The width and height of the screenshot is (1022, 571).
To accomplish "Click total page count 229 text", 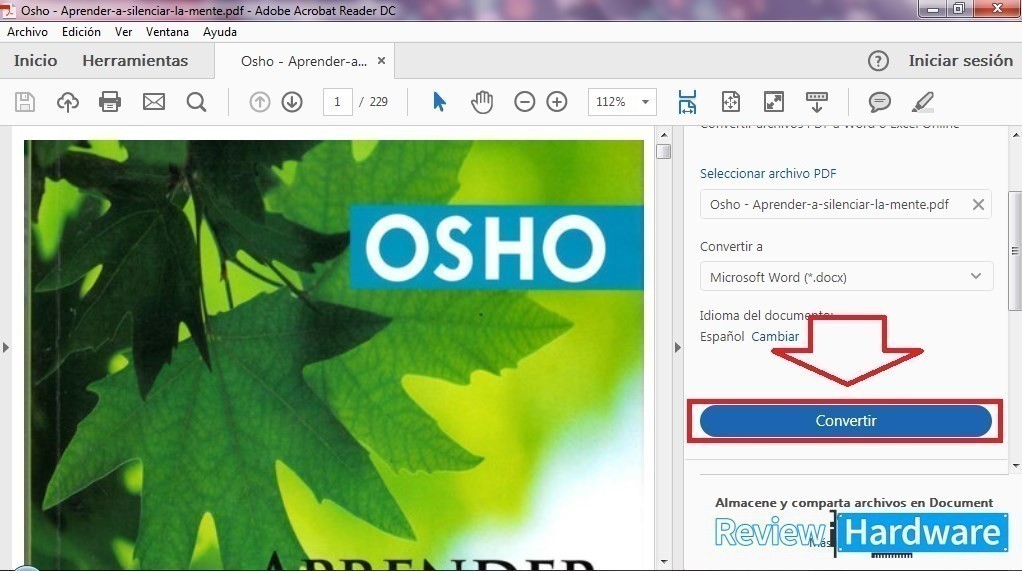I will (379, 102).
